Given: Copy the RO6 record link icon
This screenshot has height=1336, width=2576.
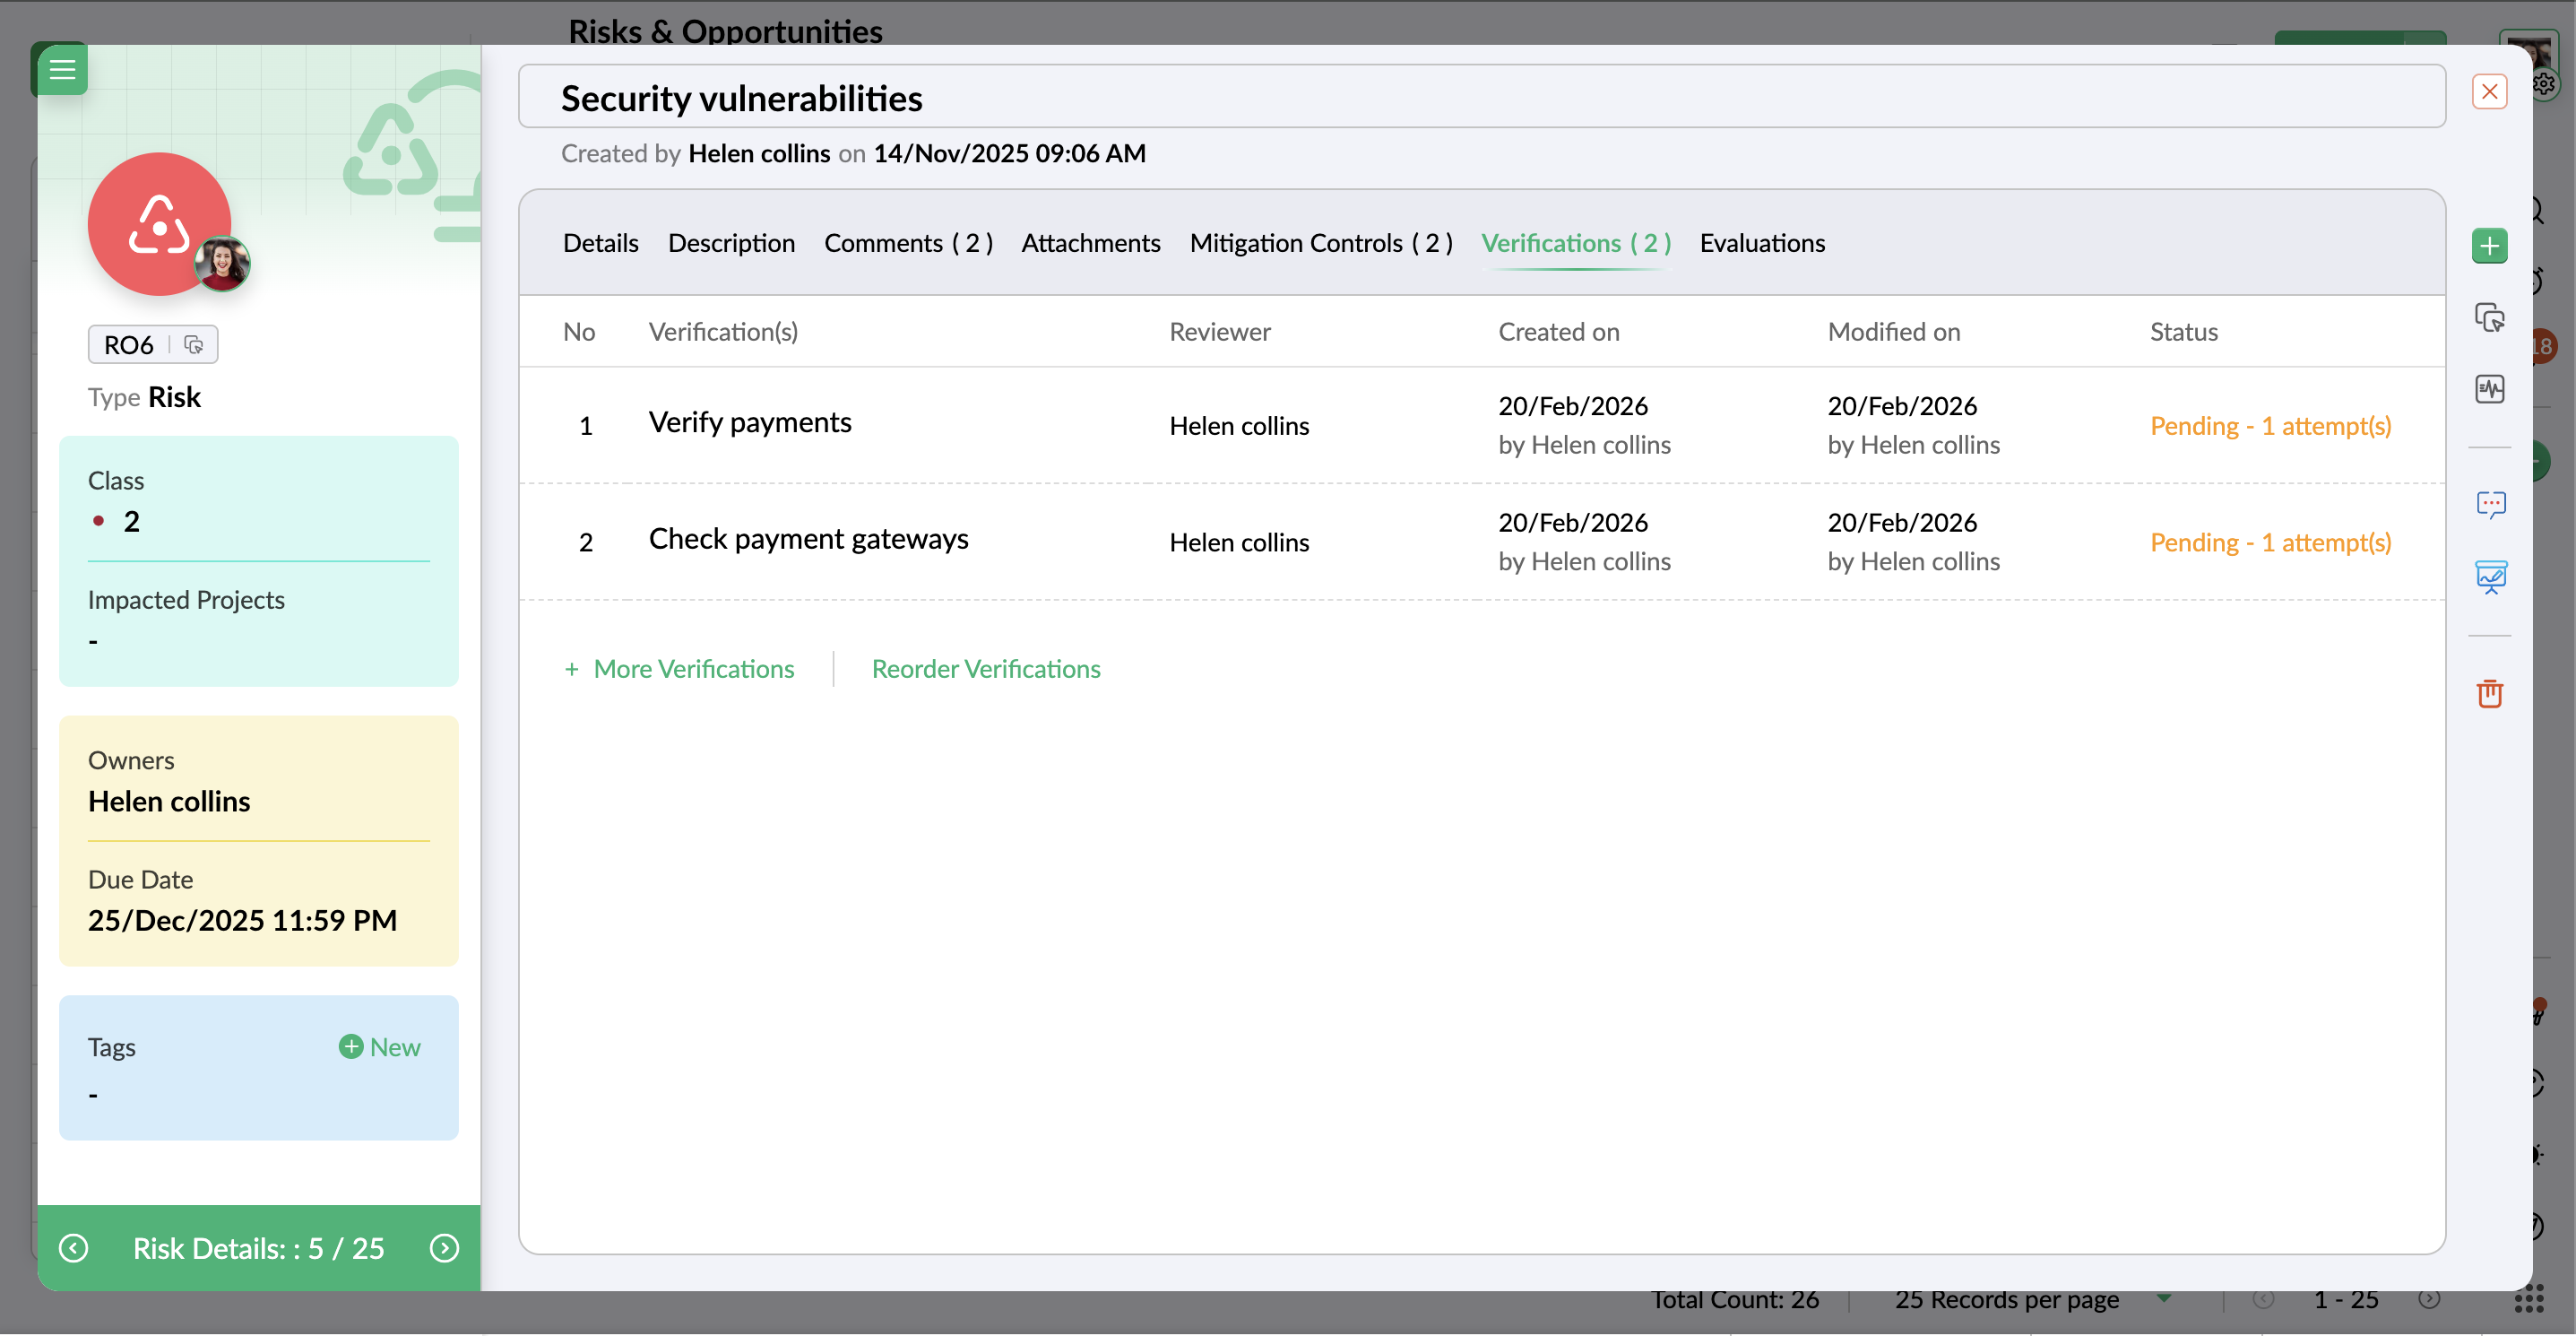Looking at the screenshot, I should point(194,345).
